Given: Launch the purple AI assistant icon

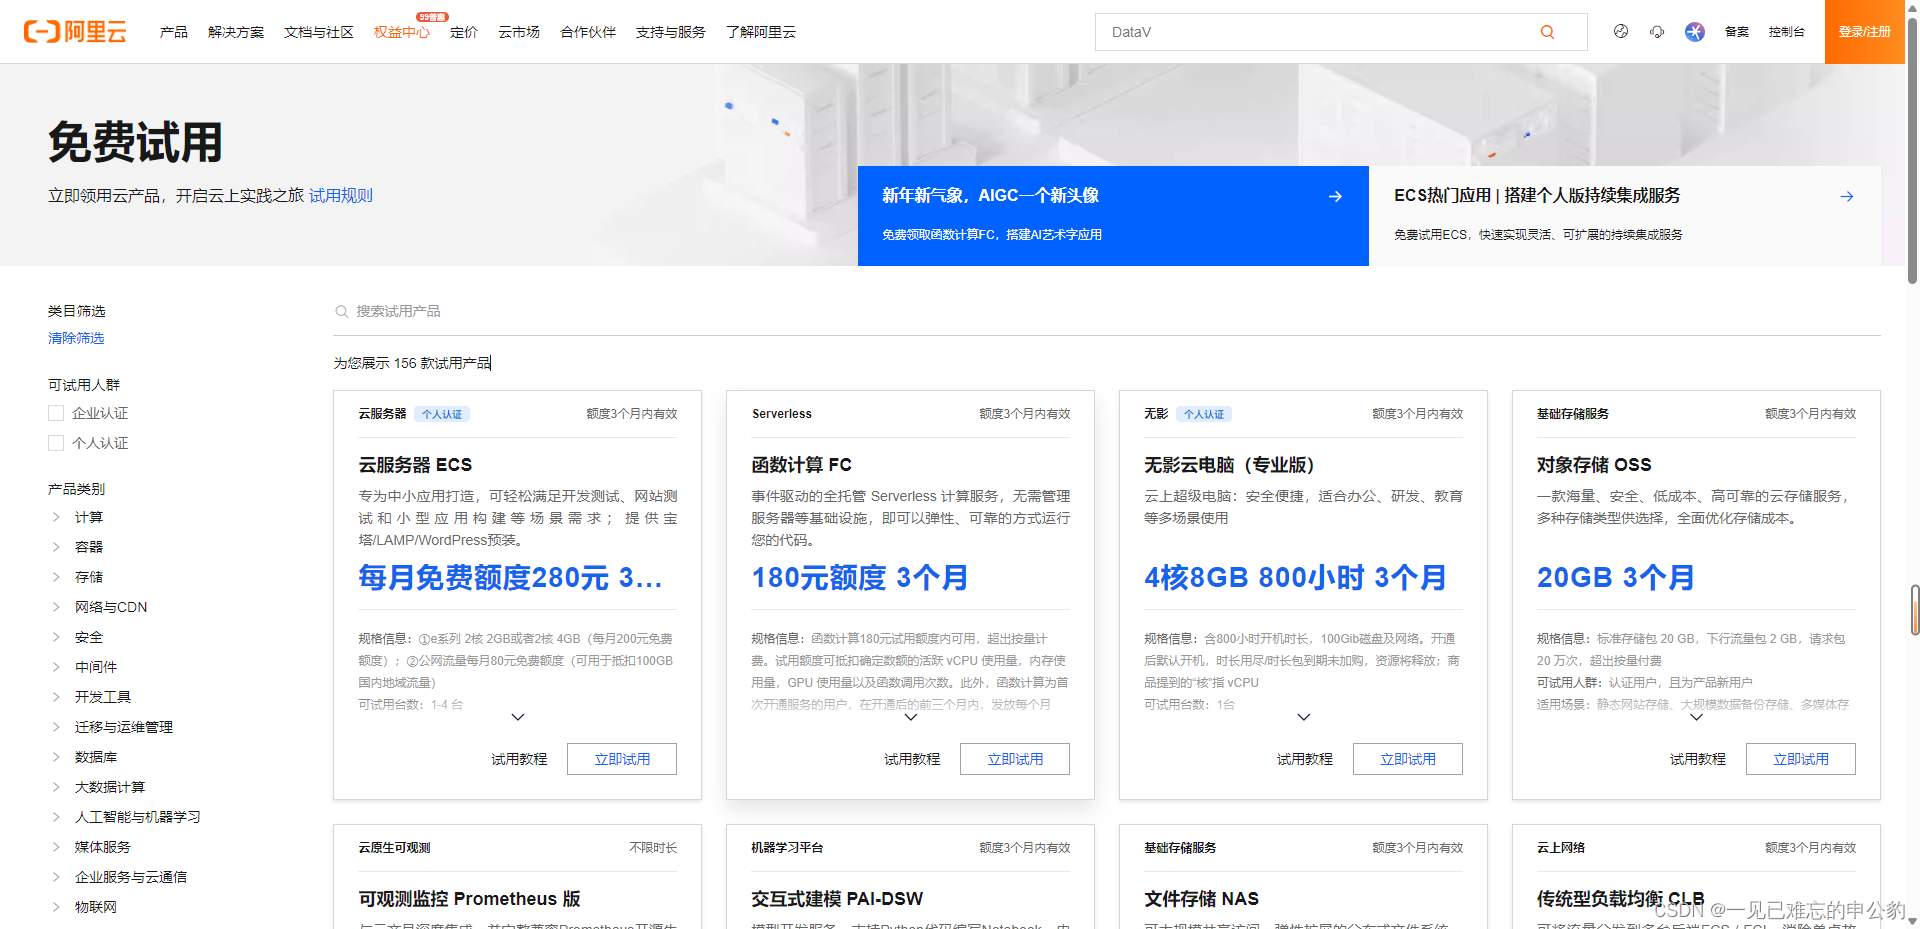Looking at the screenshot, I should pos(1695,32).
